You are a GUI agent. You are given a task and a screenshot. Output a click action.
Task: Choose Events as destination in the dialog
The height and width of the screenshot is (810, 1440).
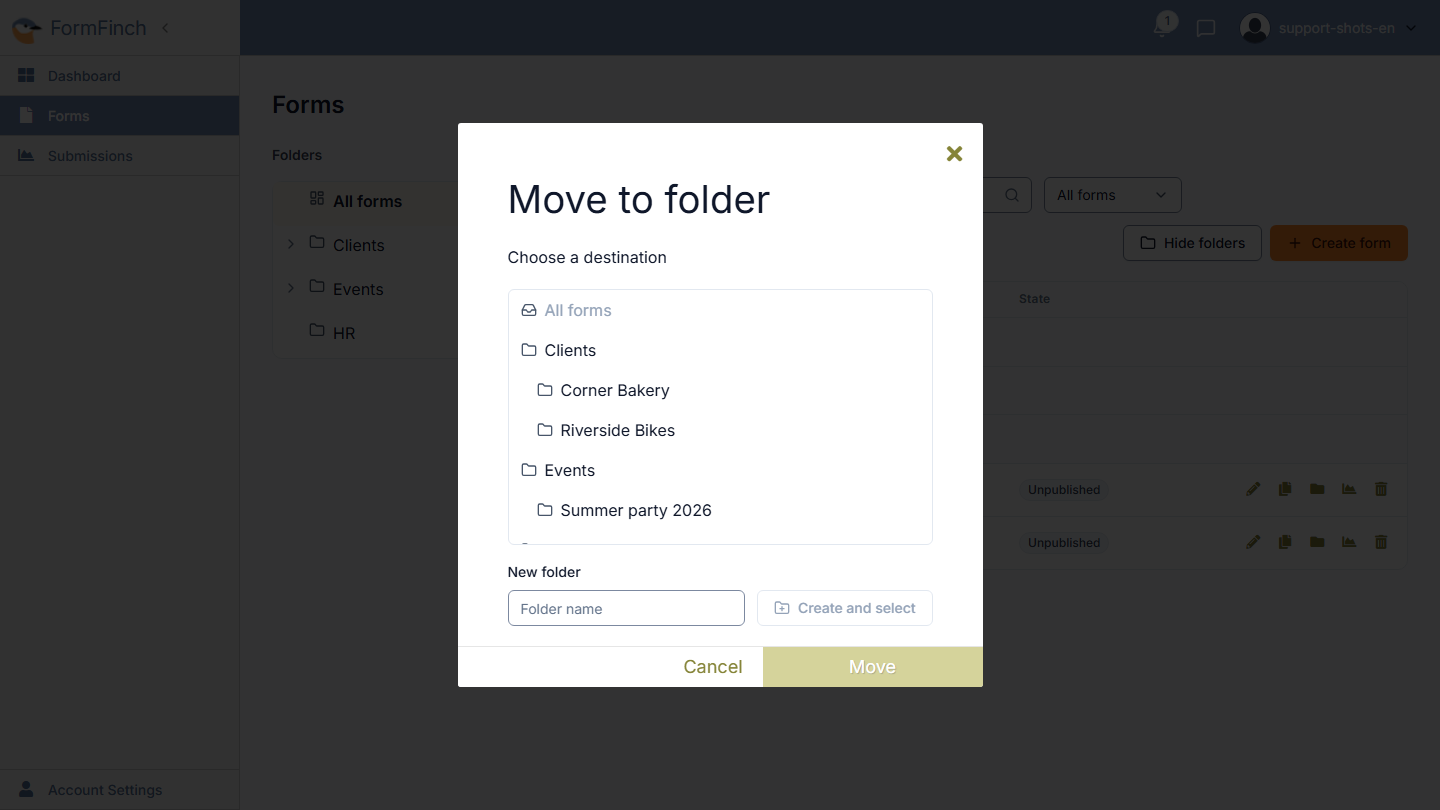click(x=720, y=470)
